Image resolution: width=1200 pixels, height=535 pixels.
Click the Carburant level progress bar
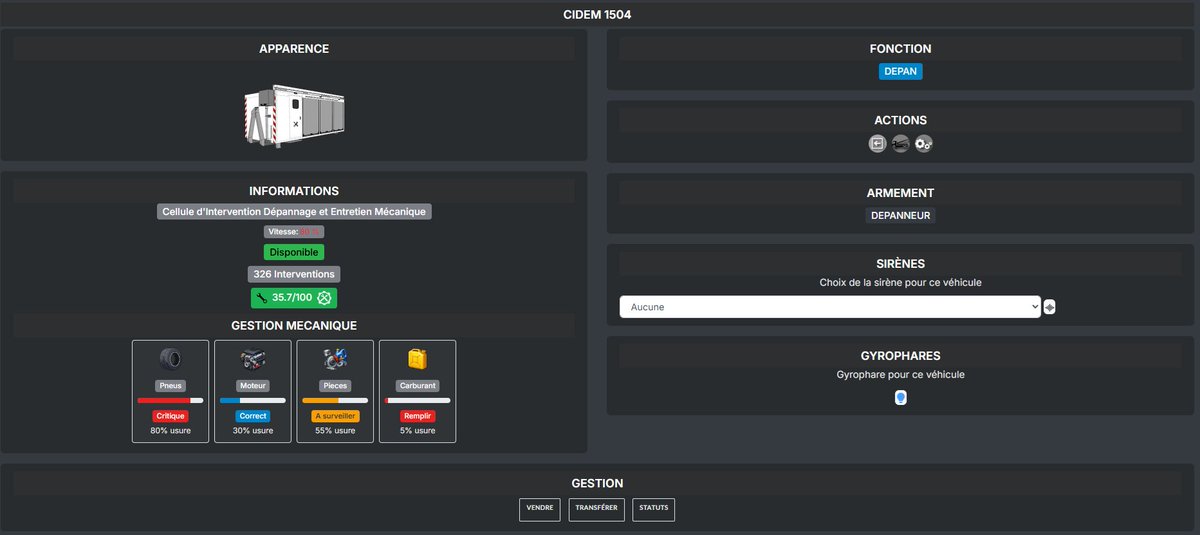click(x=417, y=401)
